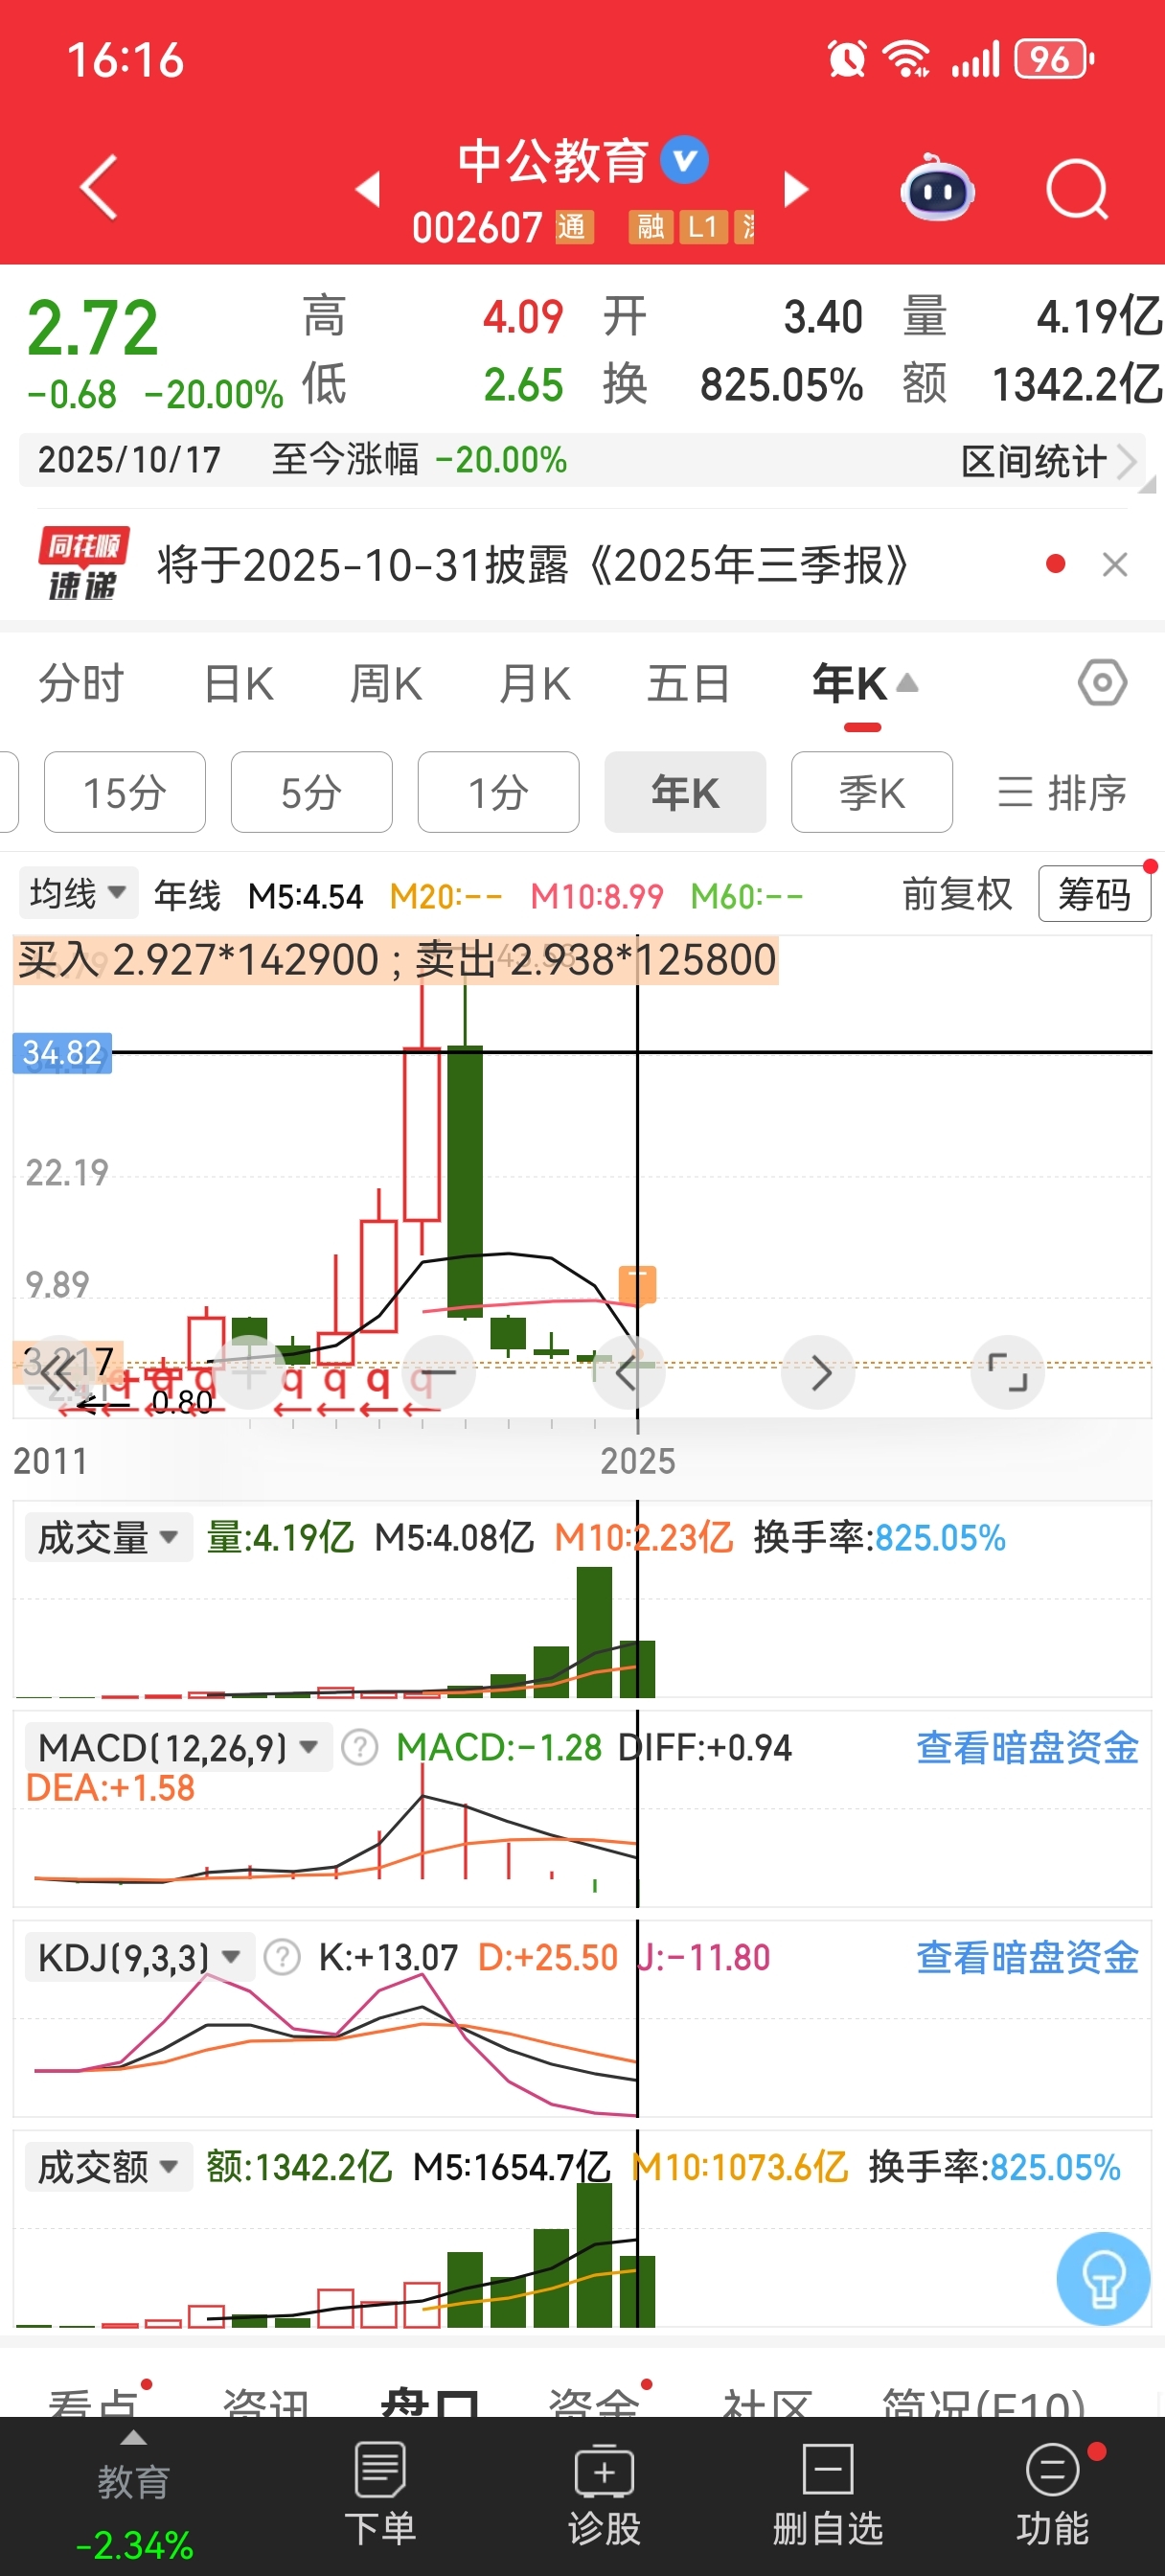The image size is (1165, 2576).
Task: Tap the Wi-Fi icon in the status bar
Action: 906,59
